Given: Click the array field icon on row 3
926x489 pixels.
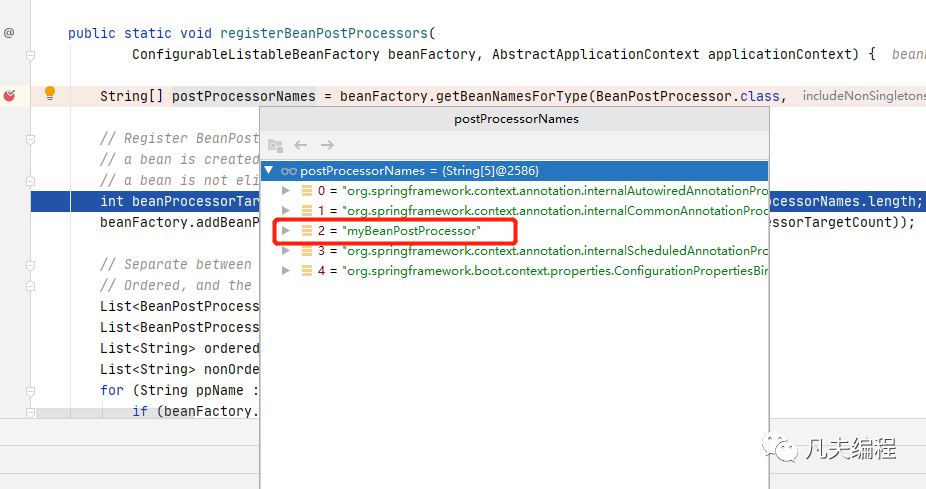Looking at the screenshot, I should coord(307,251).
